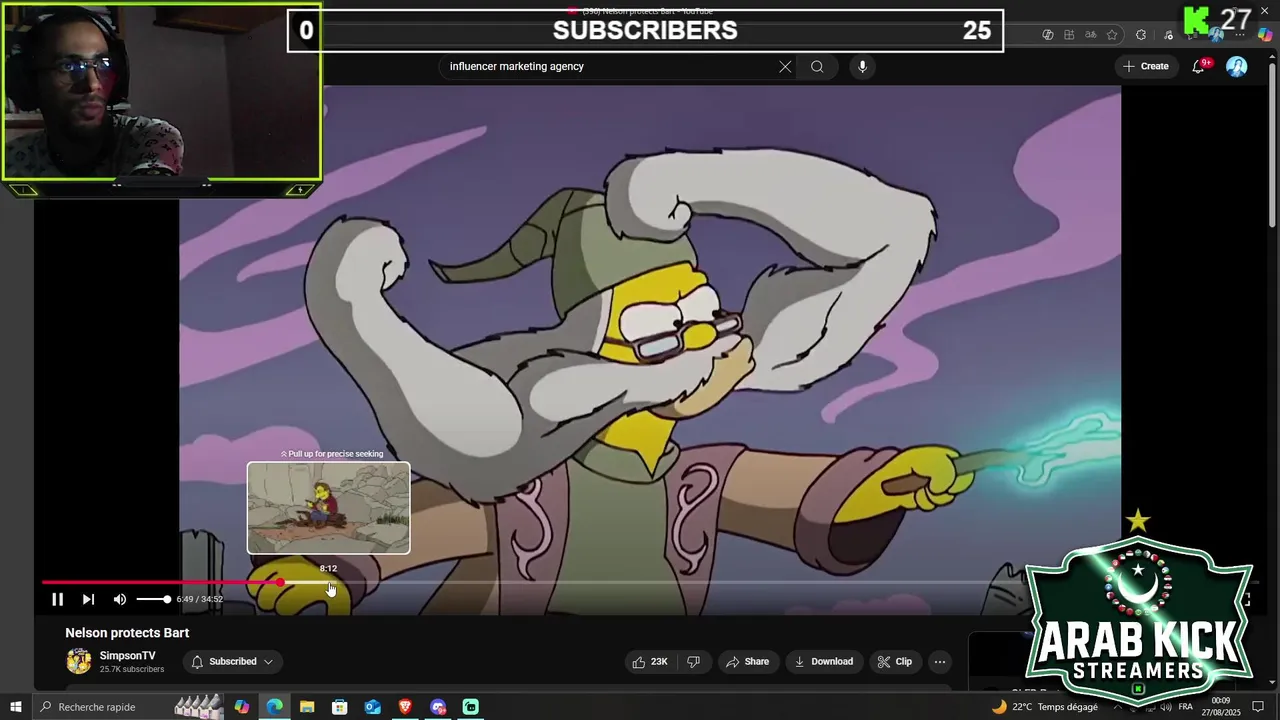Click the 6:49 / 34:52 time display
Screen dimensions: 1280x720
tap(199, 599)
